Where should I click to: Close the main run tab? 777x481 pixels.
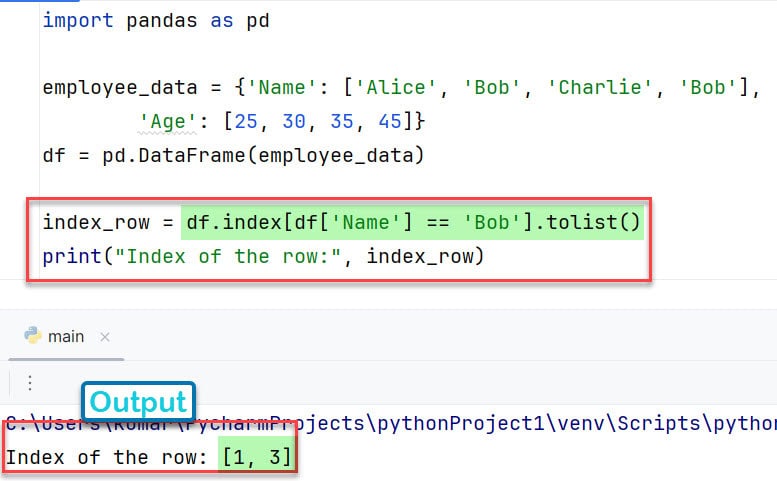(x=105, y=337)
